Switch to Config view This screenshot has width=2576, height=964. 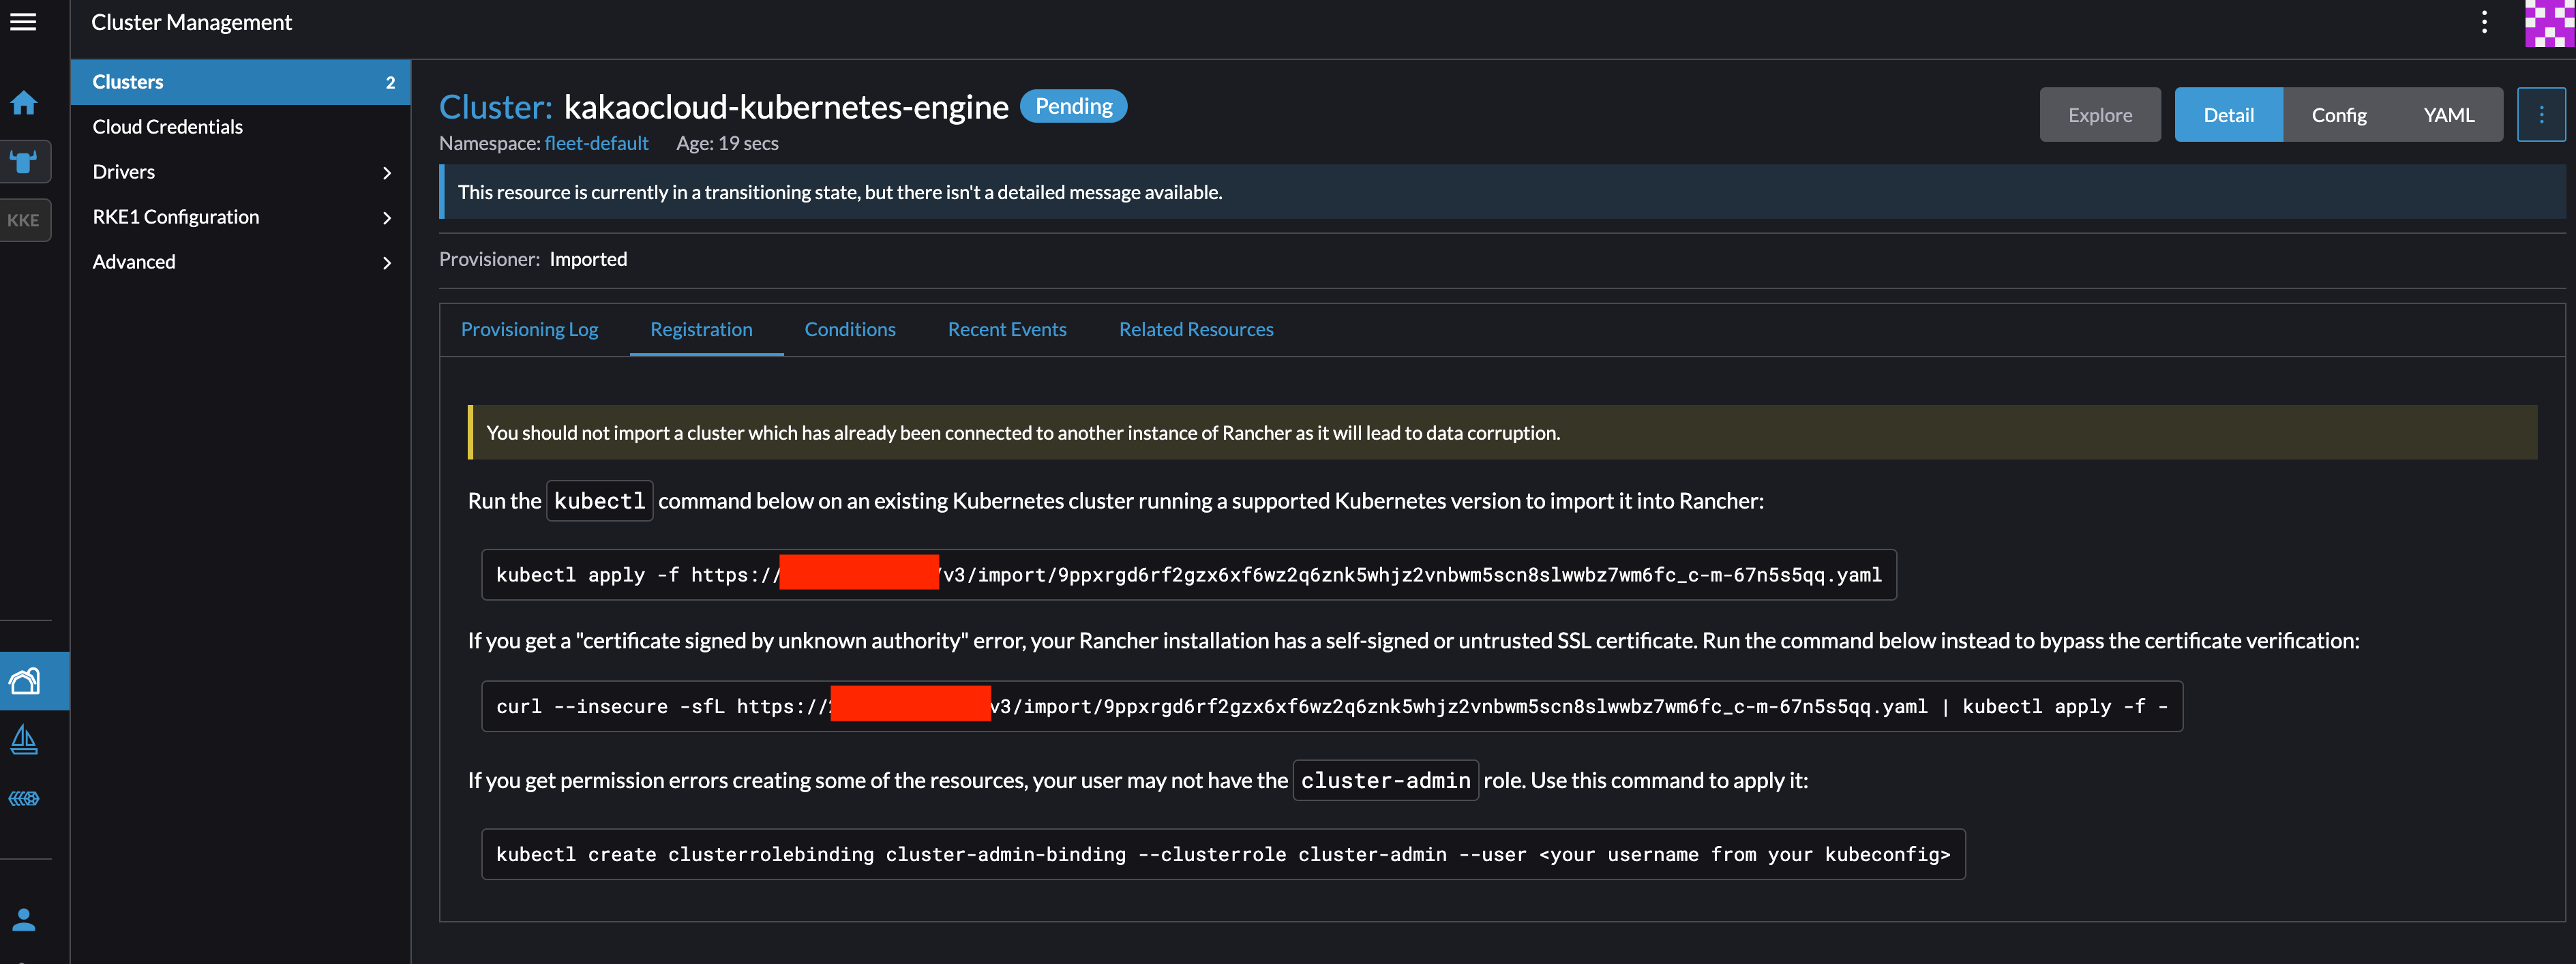point(2338,115)
